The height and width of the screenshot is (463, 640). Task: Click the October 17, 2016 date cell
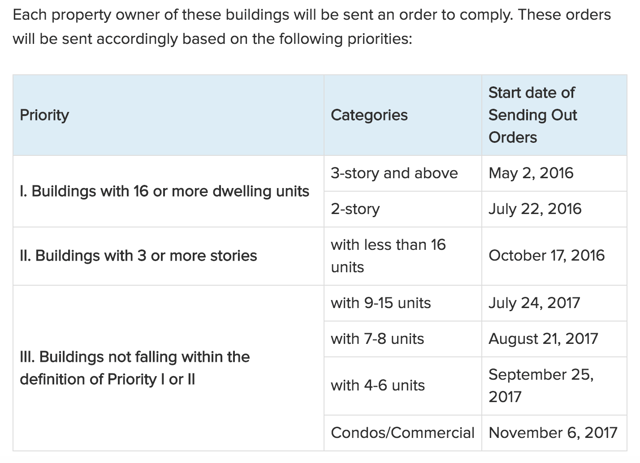(554, 256)
